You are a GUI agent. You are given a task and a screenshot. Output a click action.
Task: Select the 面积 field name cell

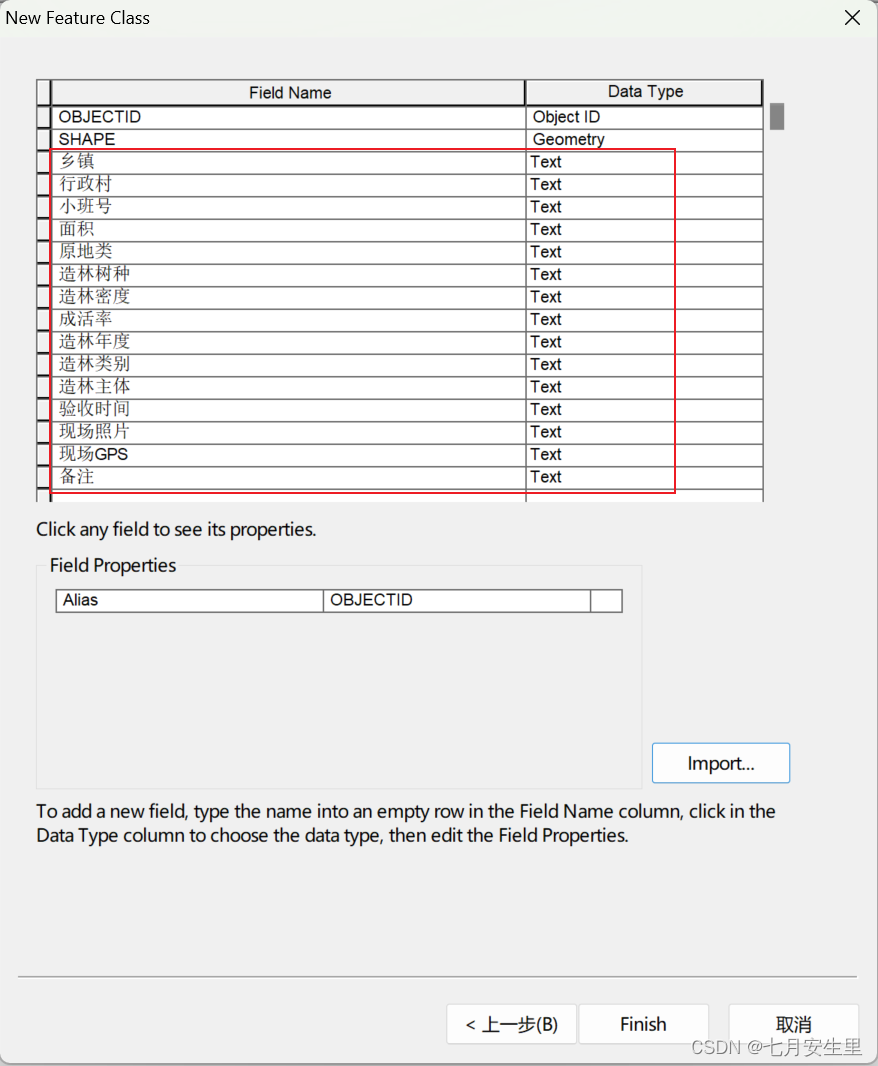tap(288, 229)
